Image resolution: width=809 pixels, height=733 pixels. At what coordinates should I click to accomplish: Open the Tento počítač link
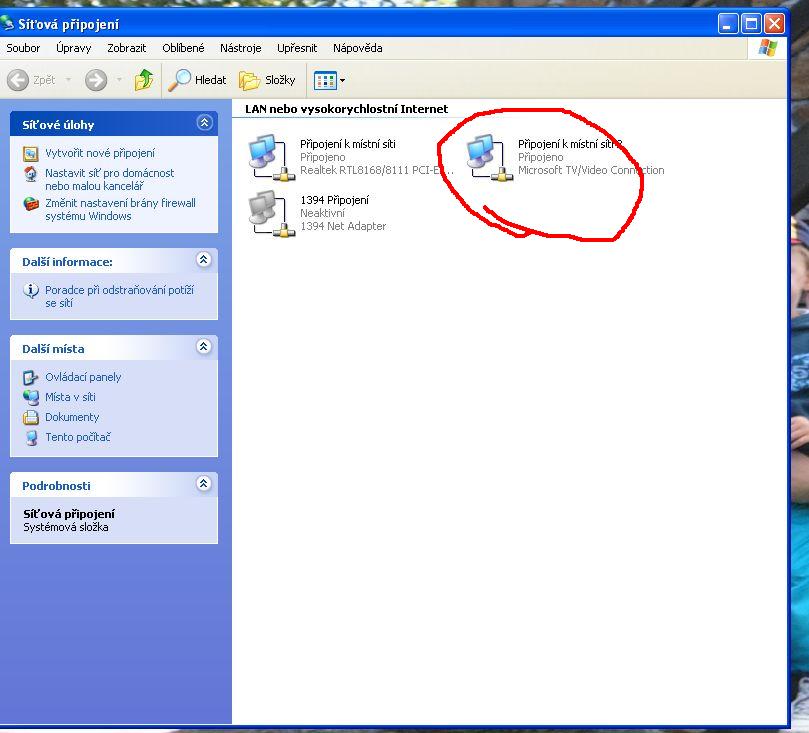pyautogui.click(x=78, y=437)
